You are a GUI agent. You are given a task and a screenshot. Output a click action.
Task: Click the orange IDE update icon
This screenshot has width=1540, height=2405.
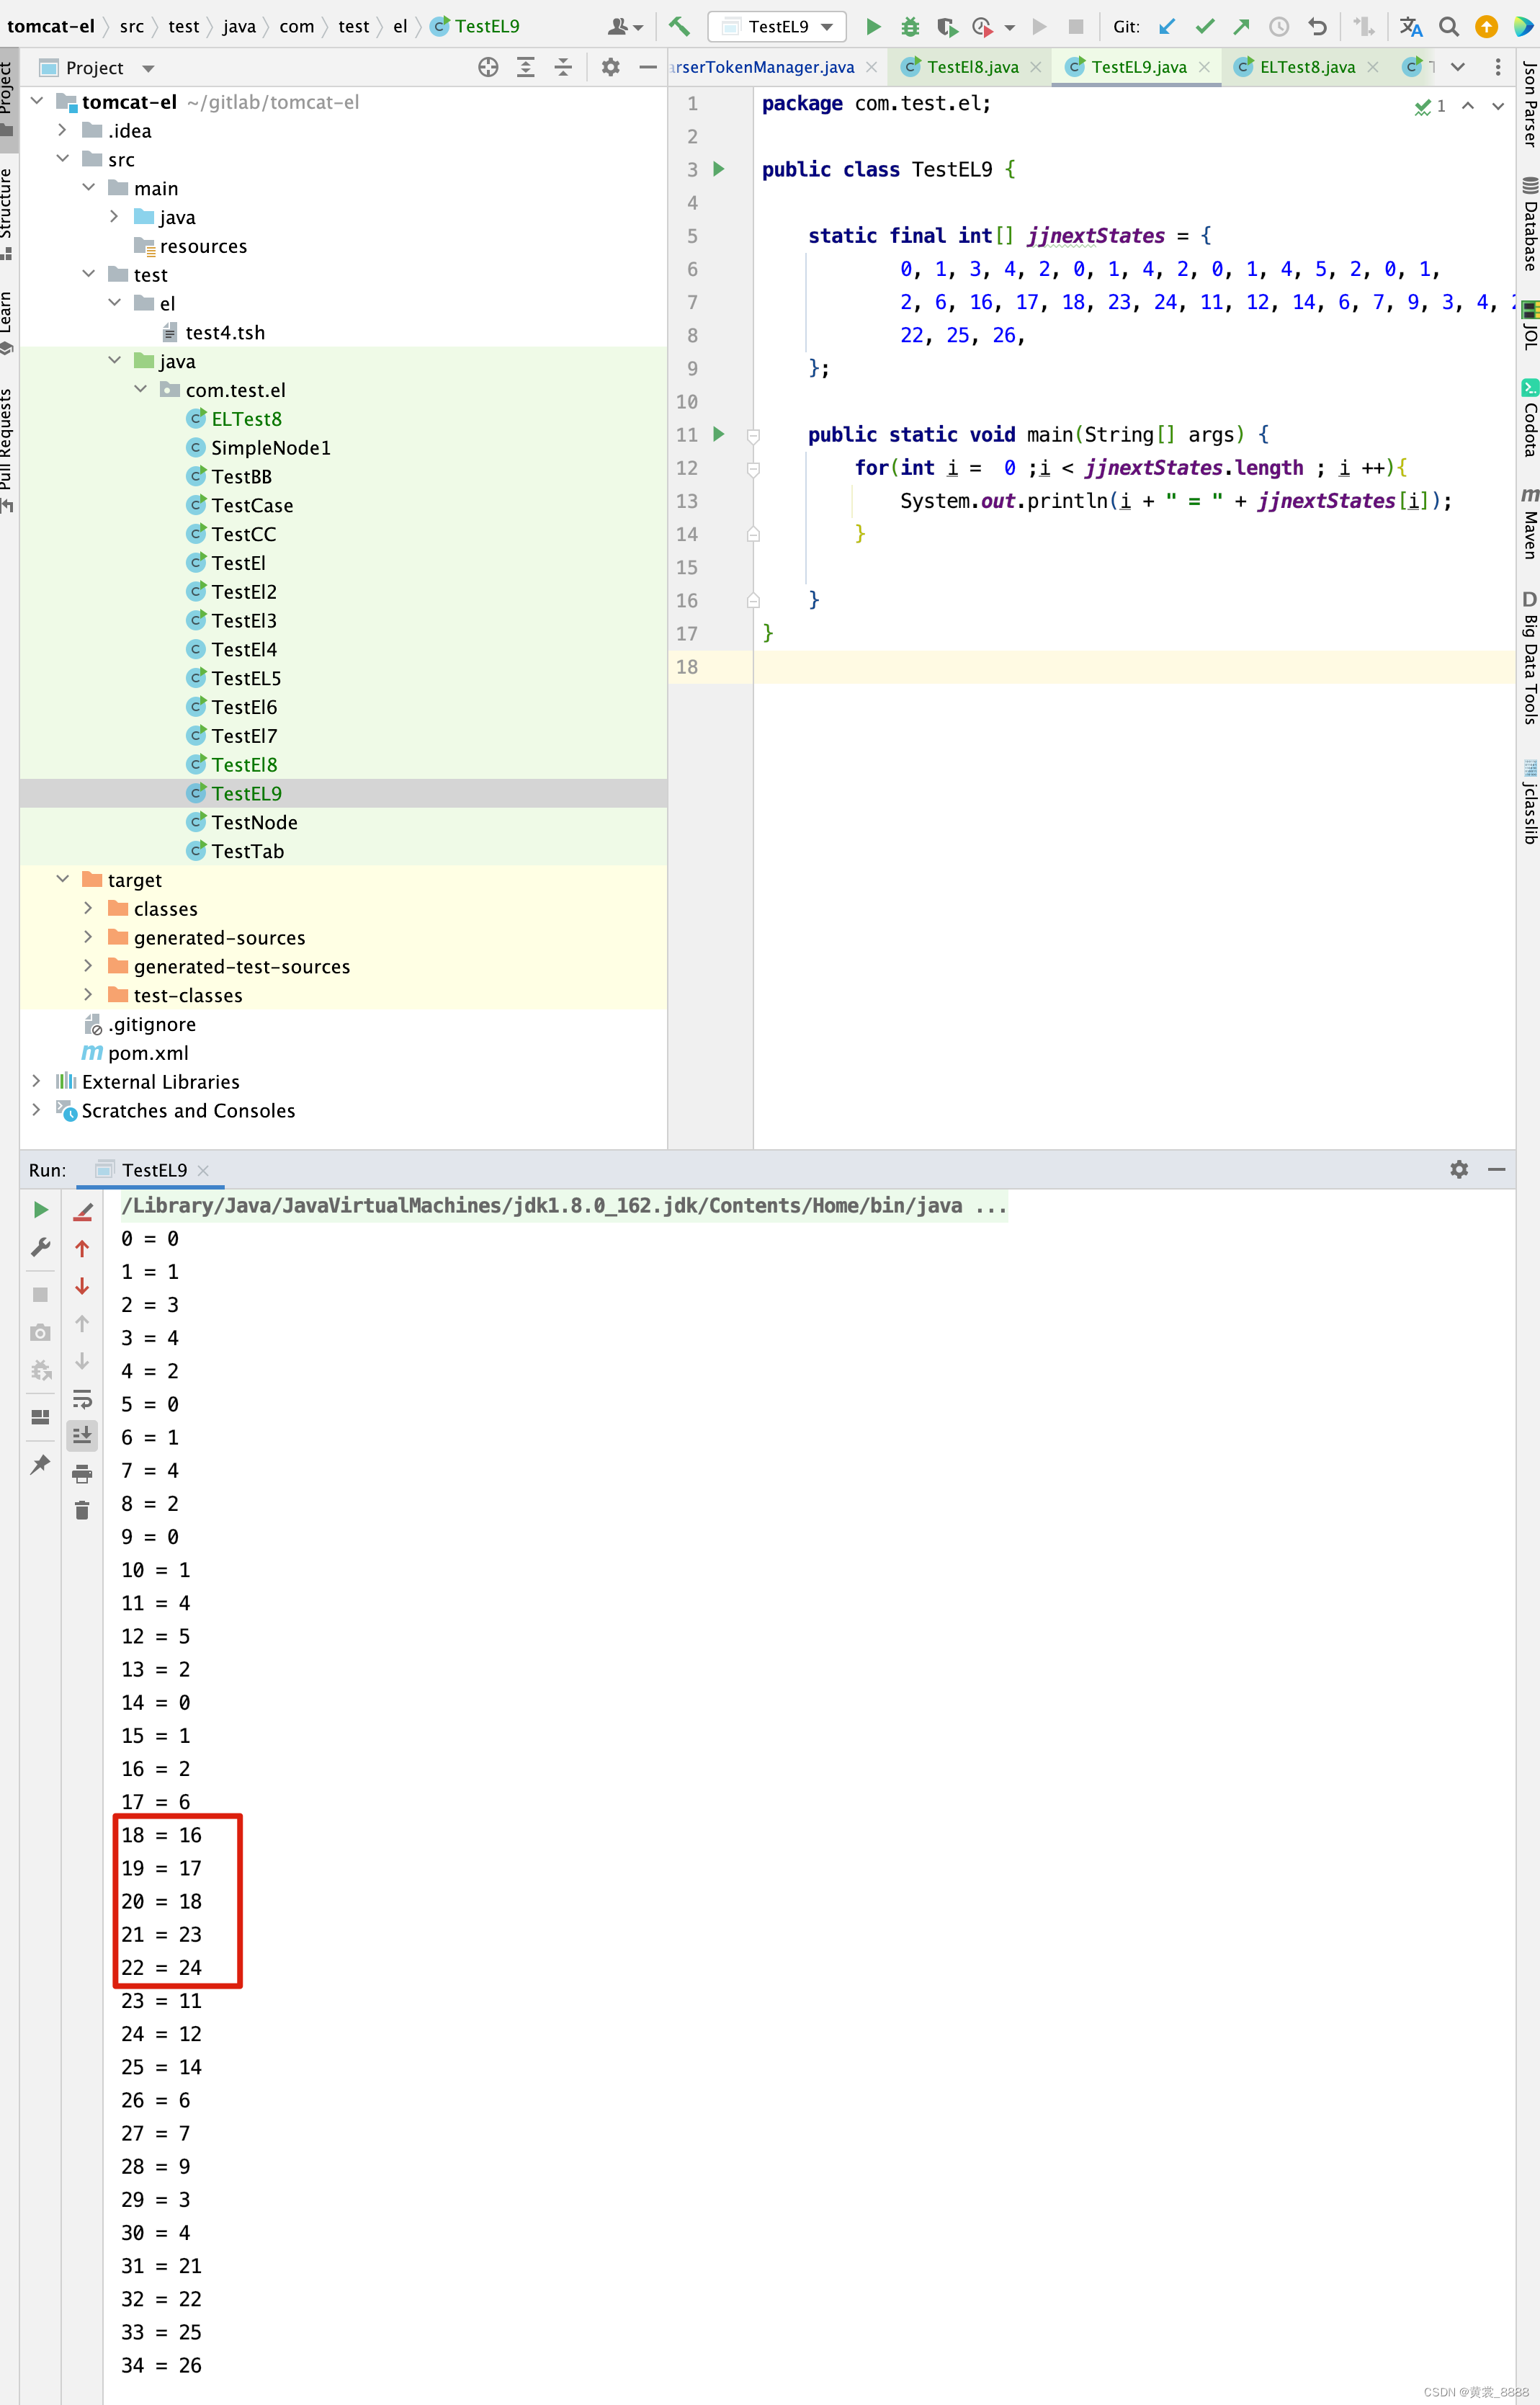1486,27
